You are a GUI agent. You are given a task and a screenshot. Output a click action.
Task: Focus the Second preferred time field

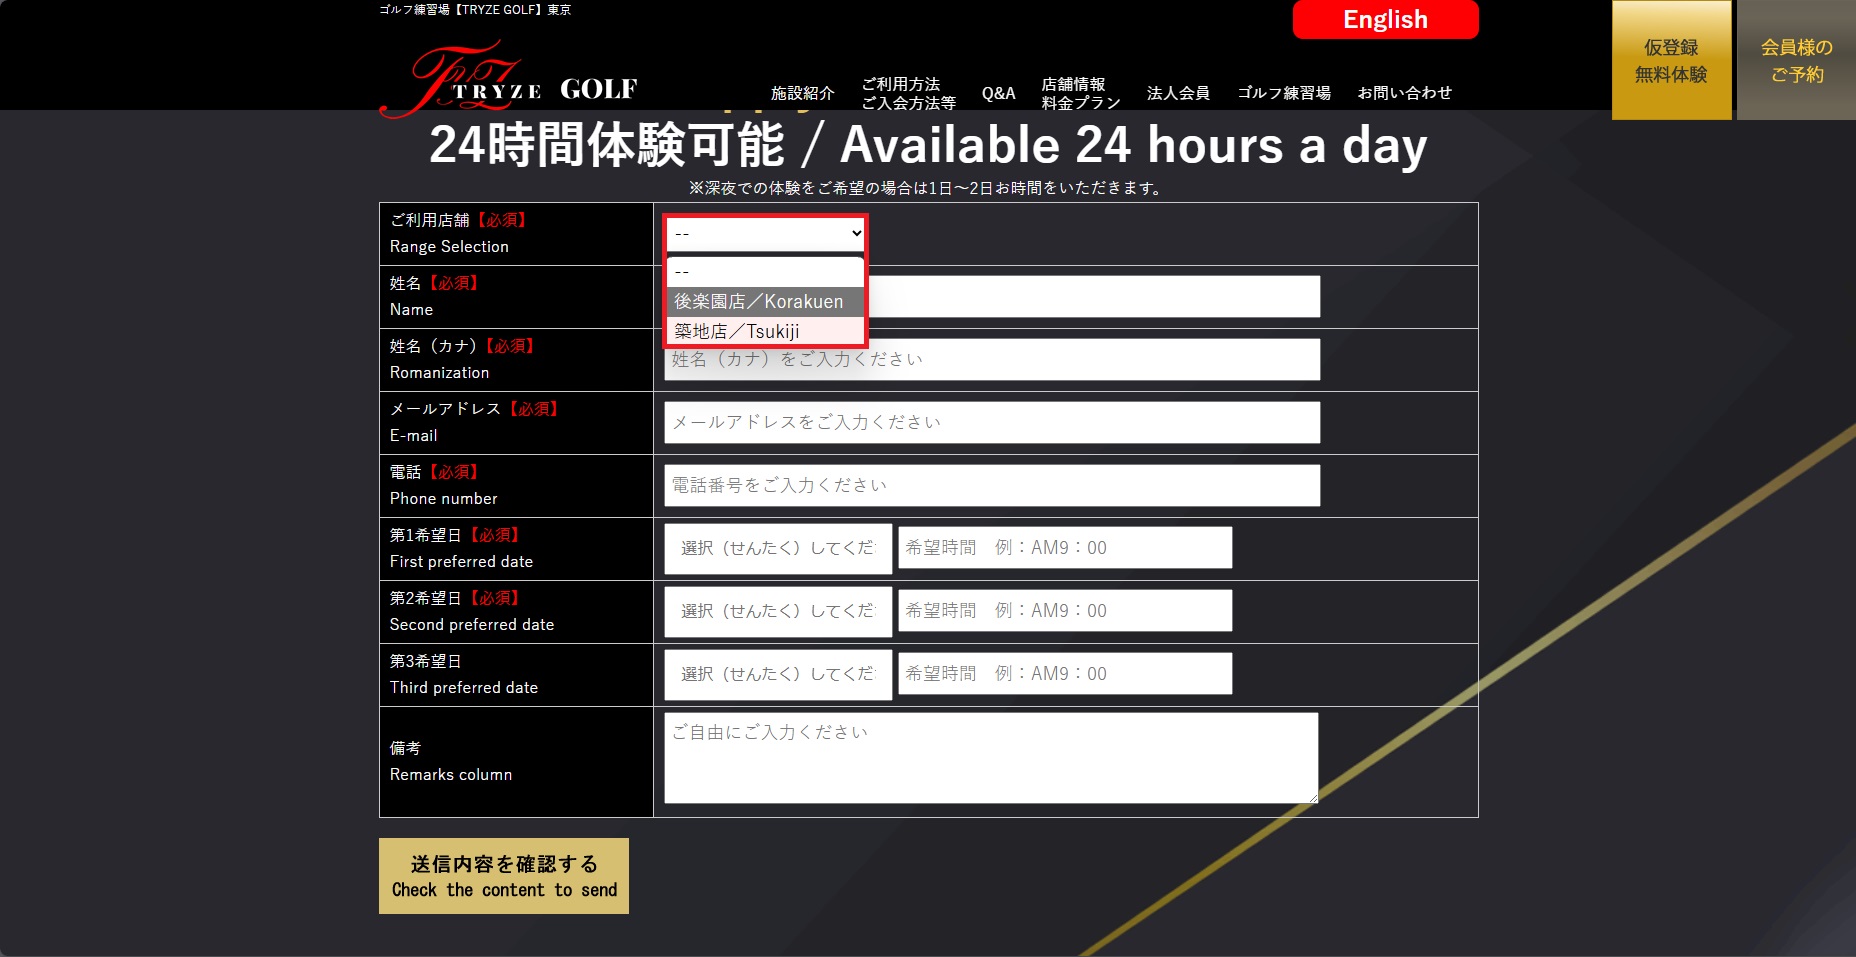click(1065, 611)
